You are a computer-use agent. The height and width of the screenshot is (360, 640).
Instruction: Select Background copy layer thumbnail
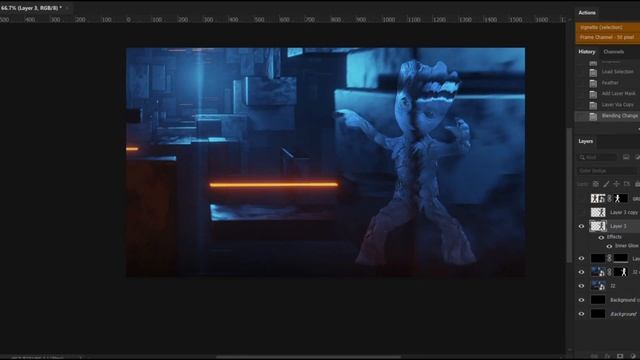598,300
